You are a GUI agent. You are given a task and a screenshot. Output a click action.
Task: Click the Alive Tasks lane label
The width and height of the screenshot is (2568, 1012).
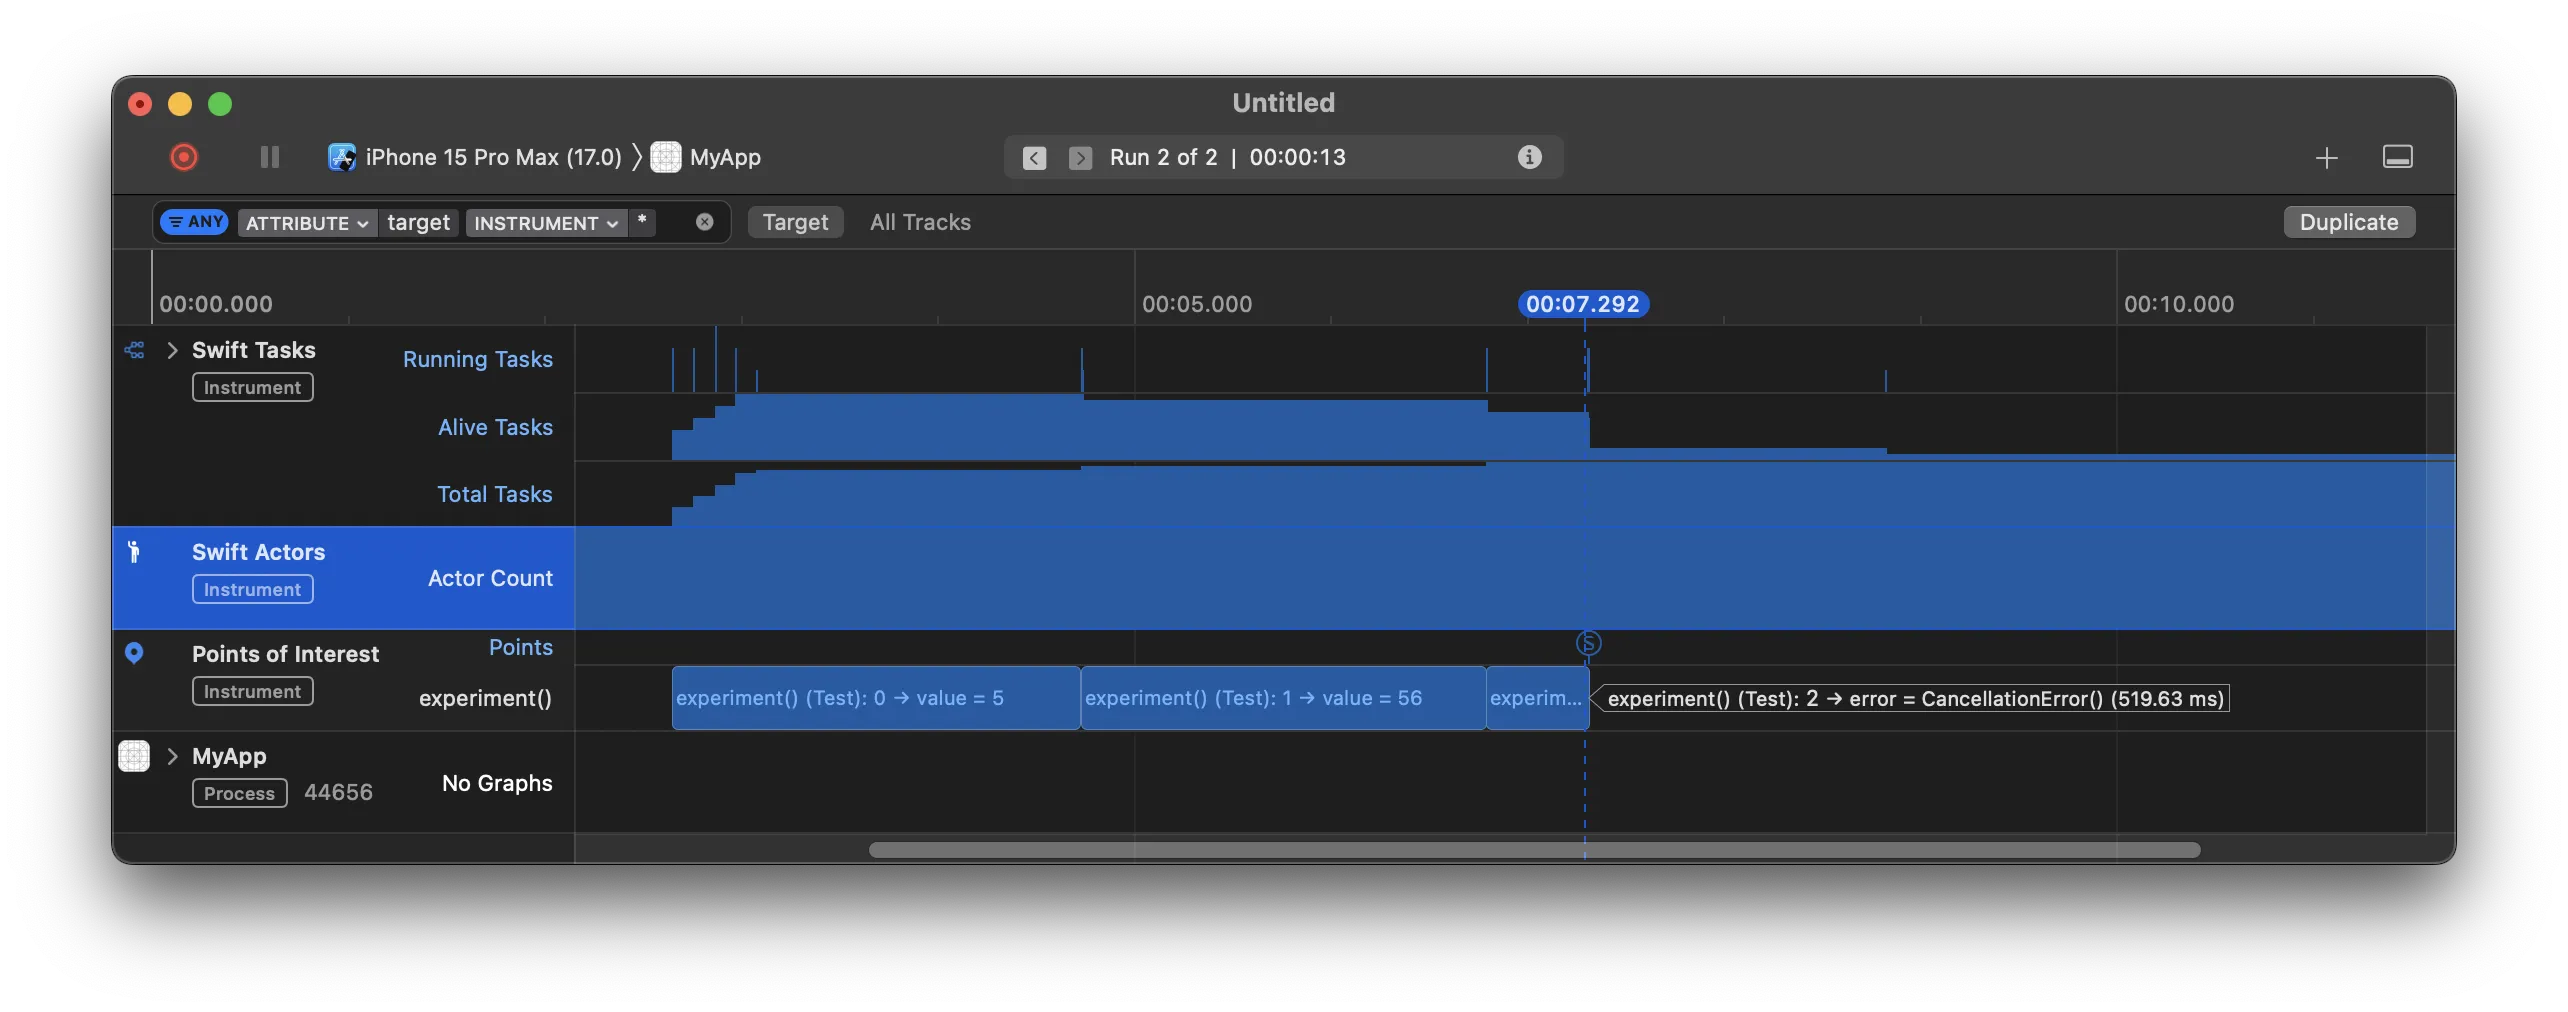[496, 427]
